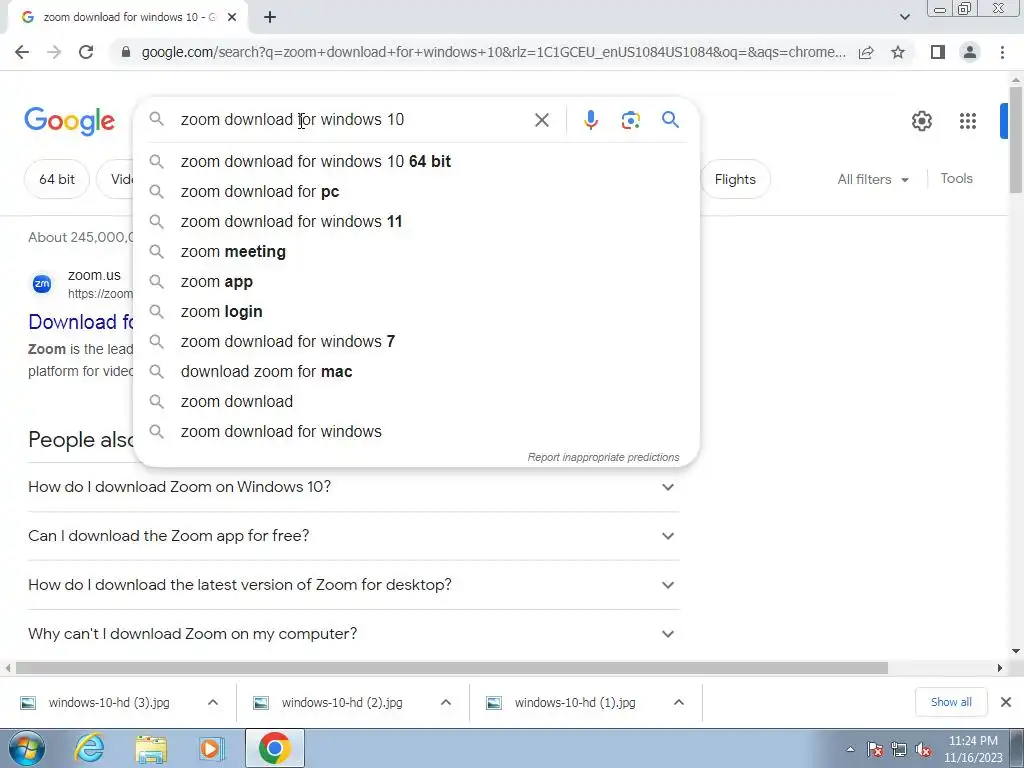Open Windows Explorer folder icon in taskbar
The image size is (1024, 768).
pyautogui.click(x=151, y=748)
